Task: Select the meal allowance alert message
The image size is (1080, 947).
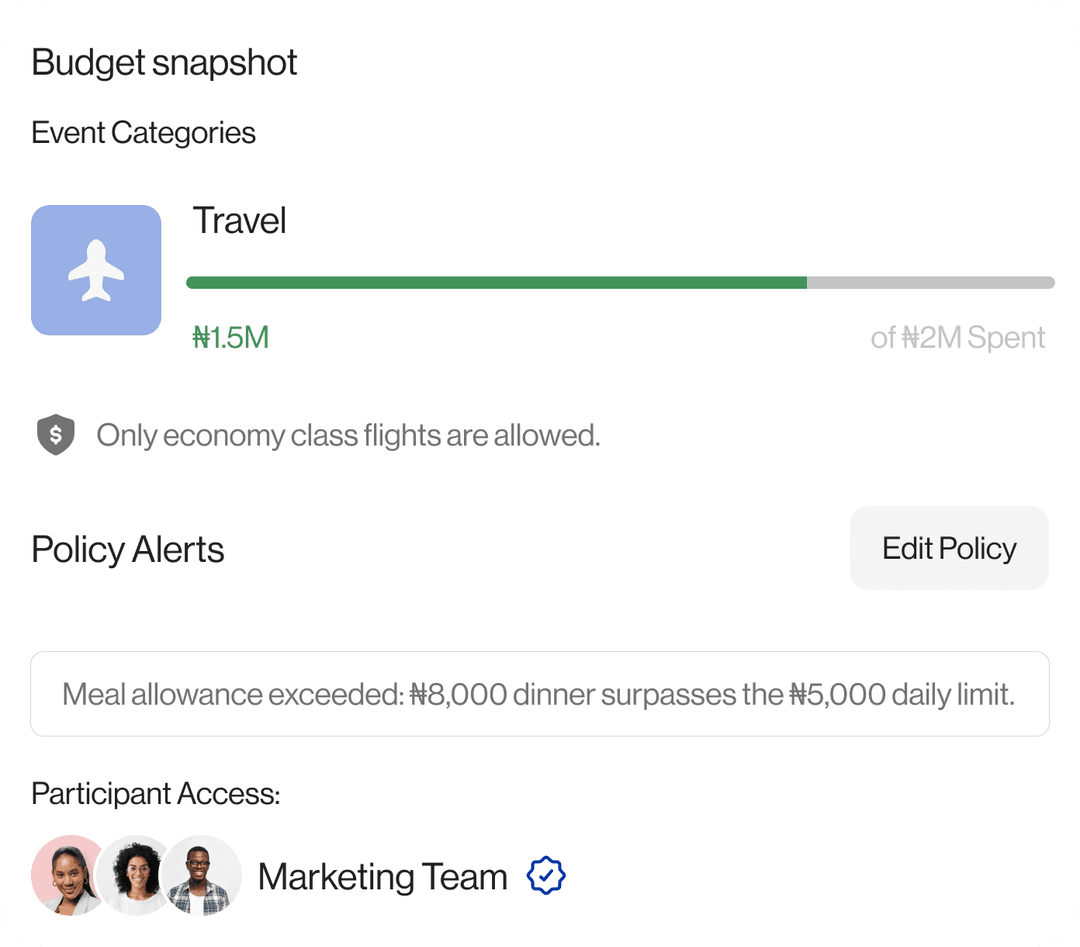Action: pos(539,693)
